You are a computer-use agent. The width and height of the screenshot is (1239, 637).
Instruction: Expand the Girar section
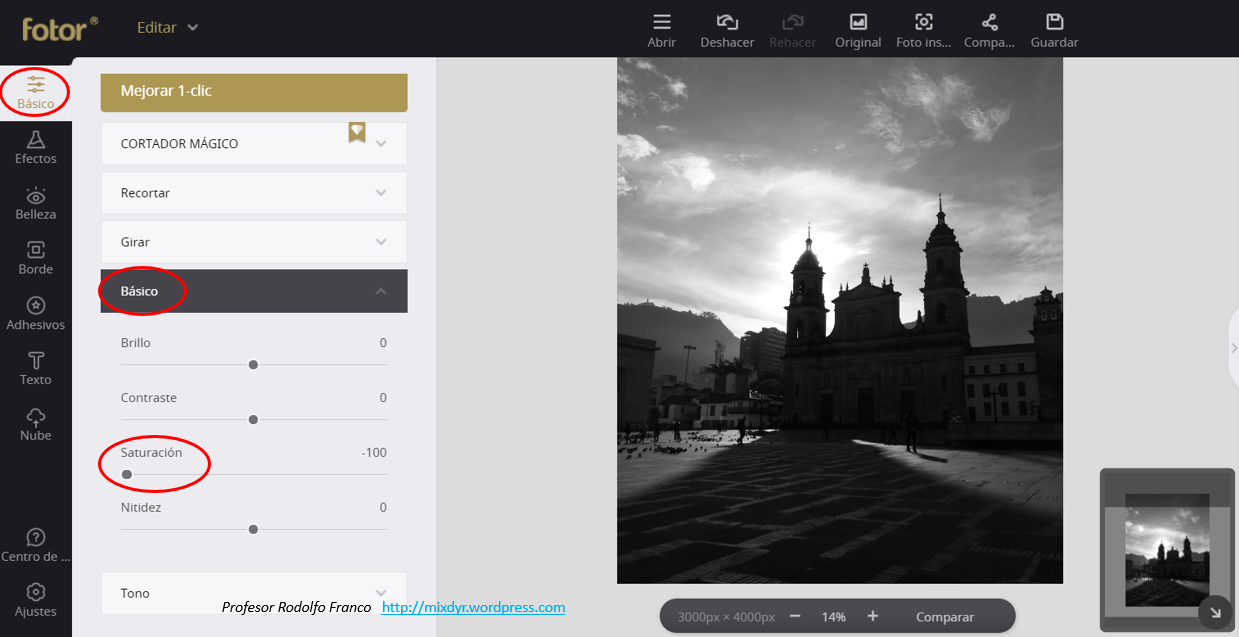(x=254, y=242)
